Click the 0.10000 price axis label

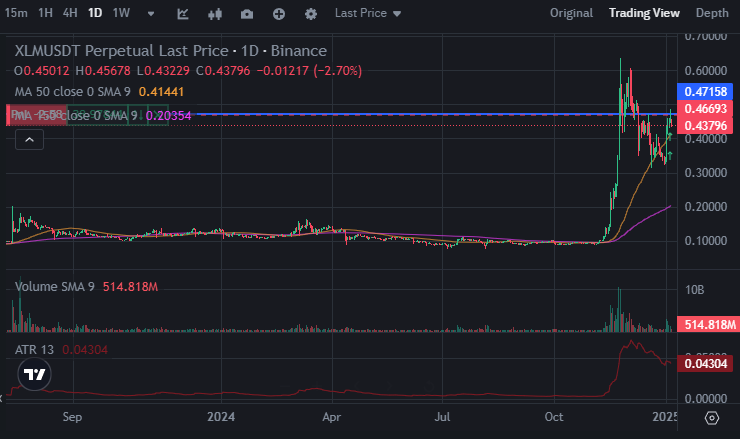pyautogui.click(x=706, y=241)
